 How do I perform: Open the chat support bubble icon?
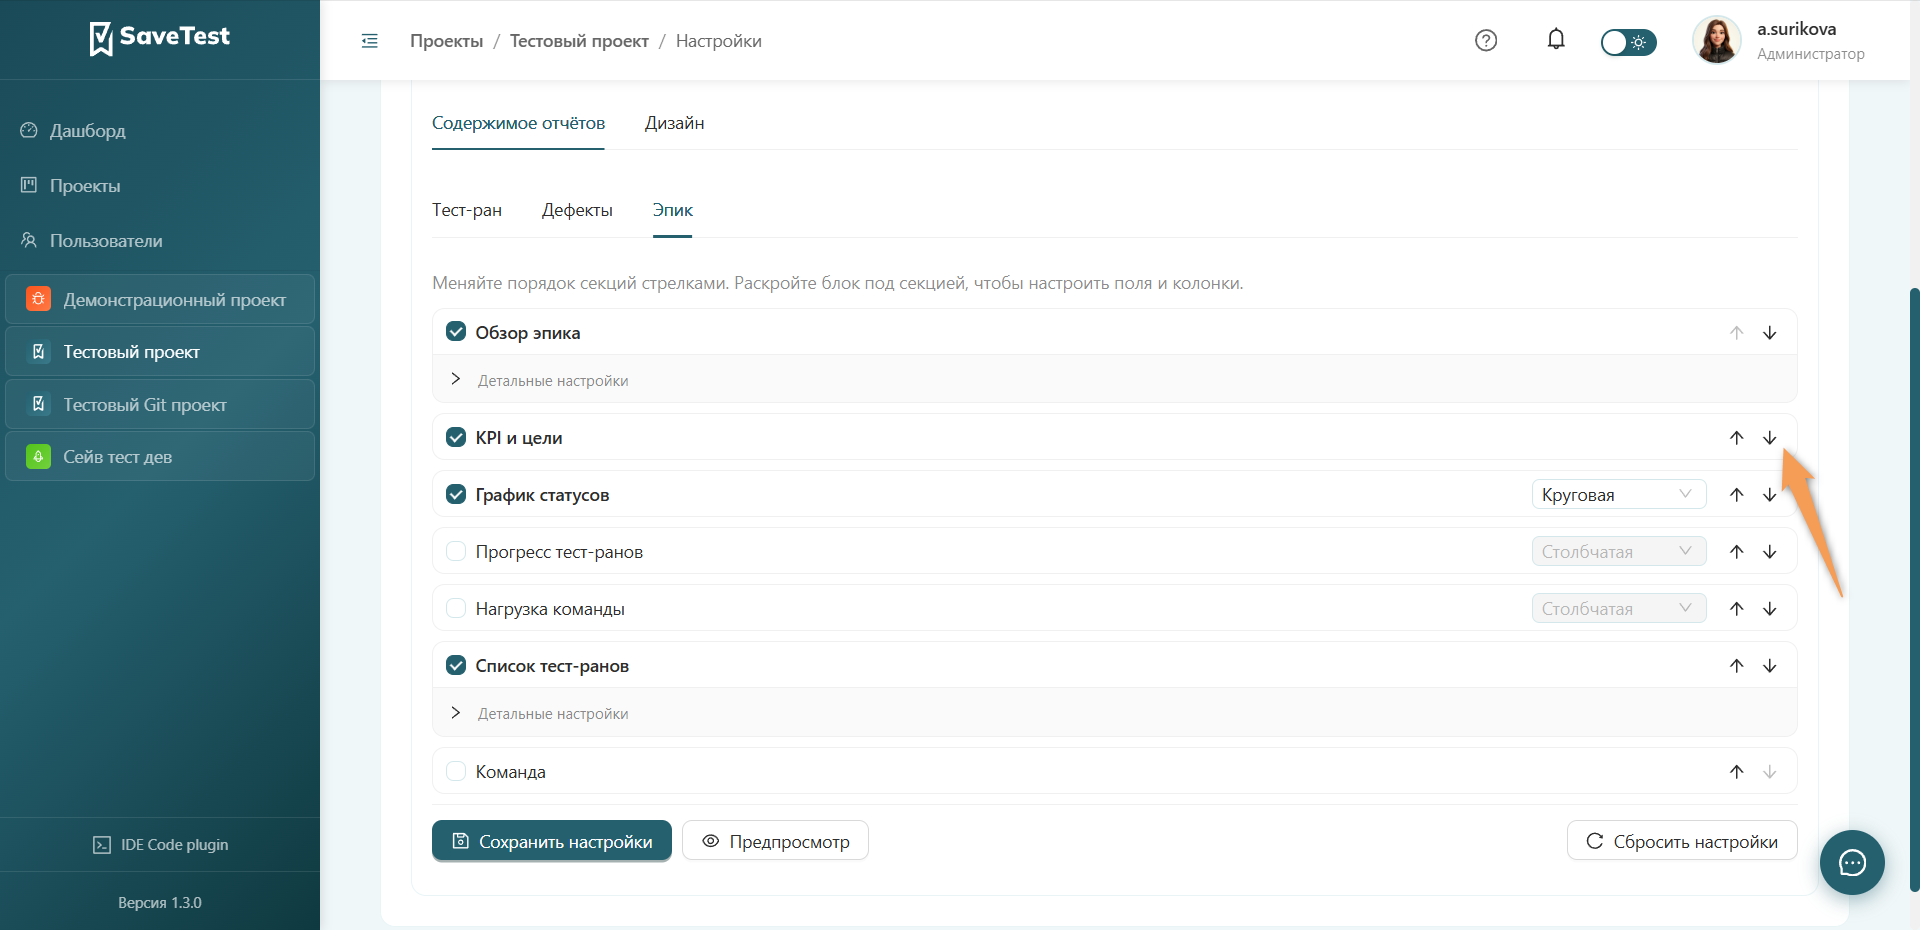(x=1852, y=862)
